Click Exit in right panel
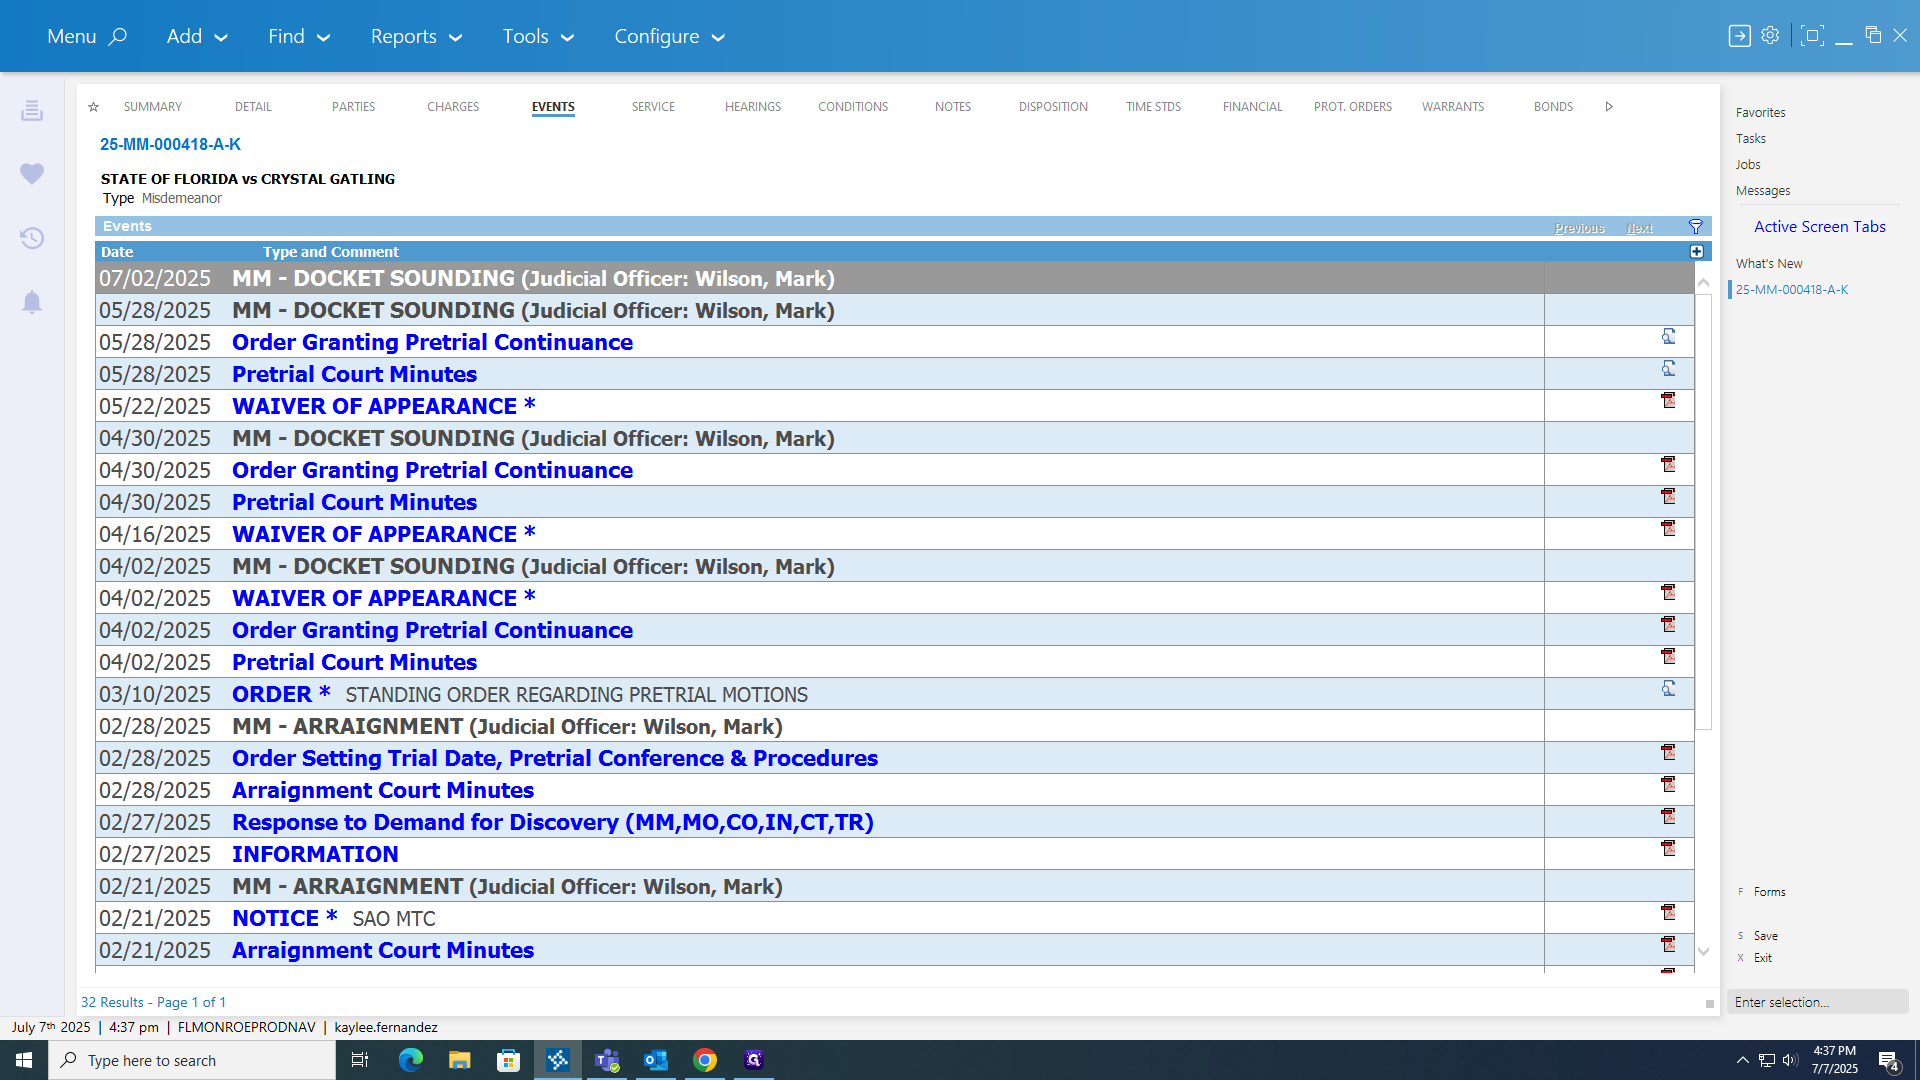This screenshot has height=1080, width=1920. 1762,958
